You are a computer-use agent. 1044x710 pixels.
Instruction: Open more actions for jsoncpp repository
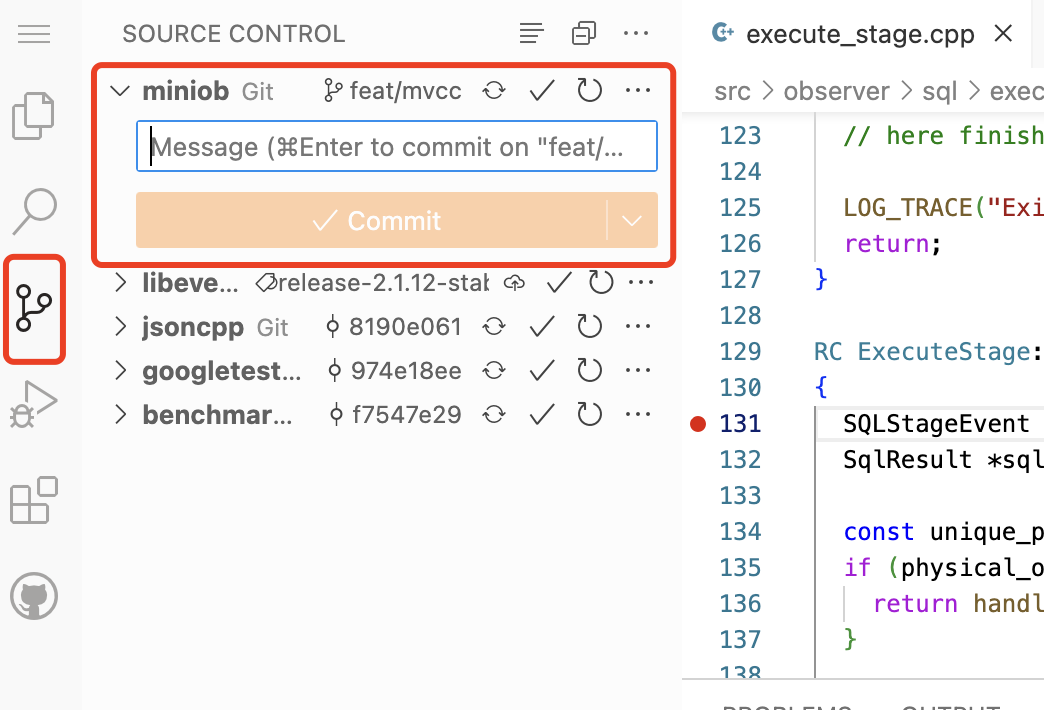638,326
